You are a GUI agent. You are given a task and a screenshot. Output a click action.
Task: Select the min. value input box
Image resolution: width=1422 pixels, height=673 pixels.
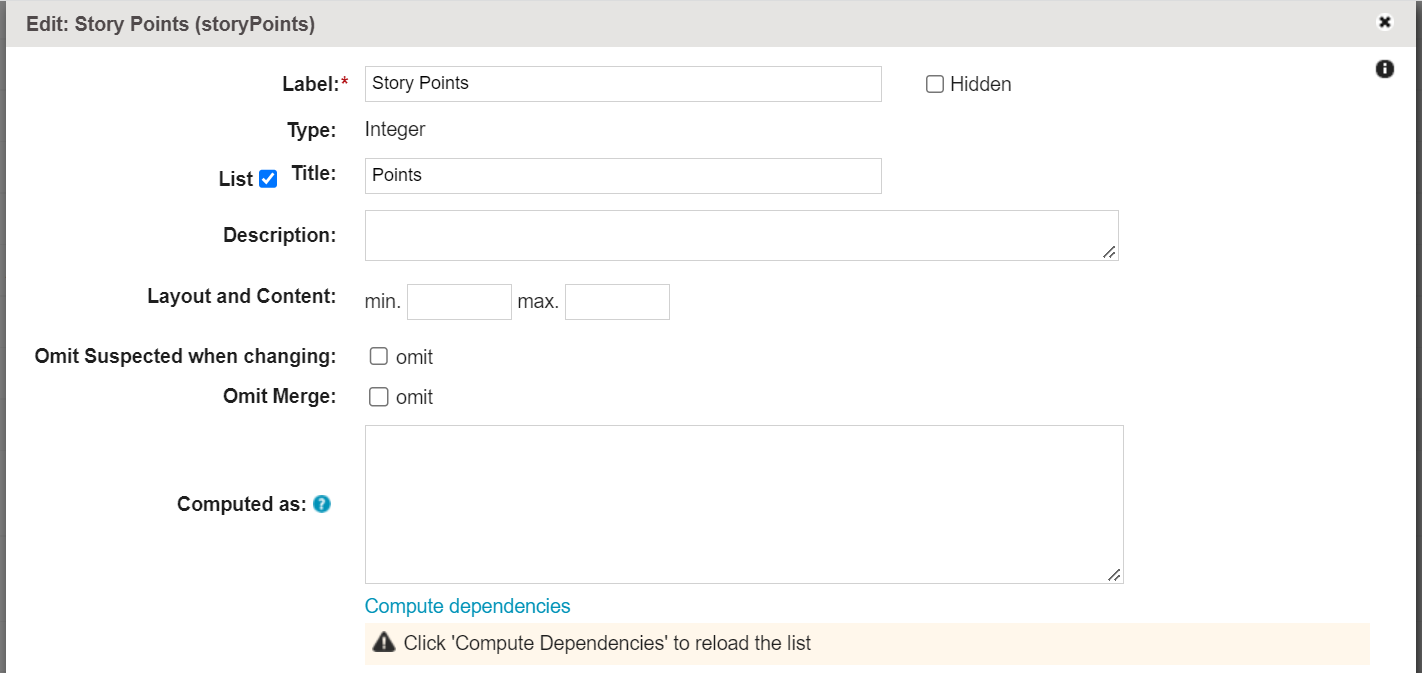[459, 302]
